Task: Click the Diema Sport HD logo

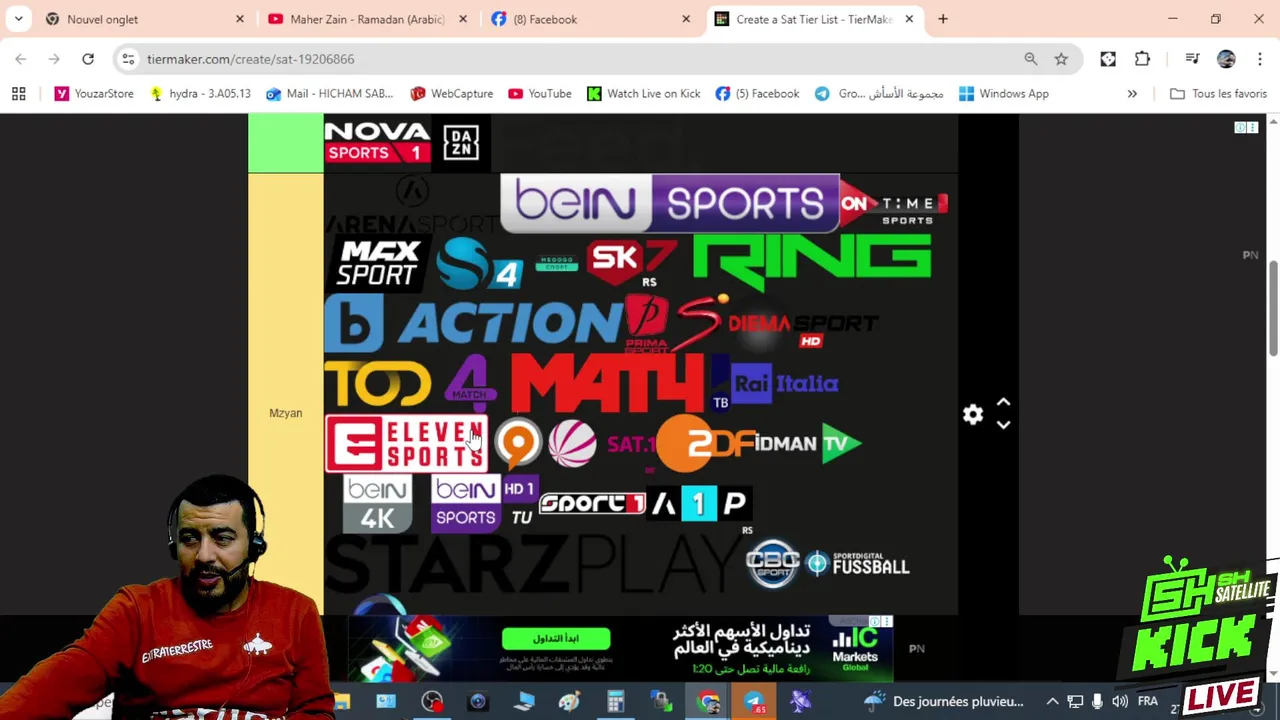Action: [802, 325]
